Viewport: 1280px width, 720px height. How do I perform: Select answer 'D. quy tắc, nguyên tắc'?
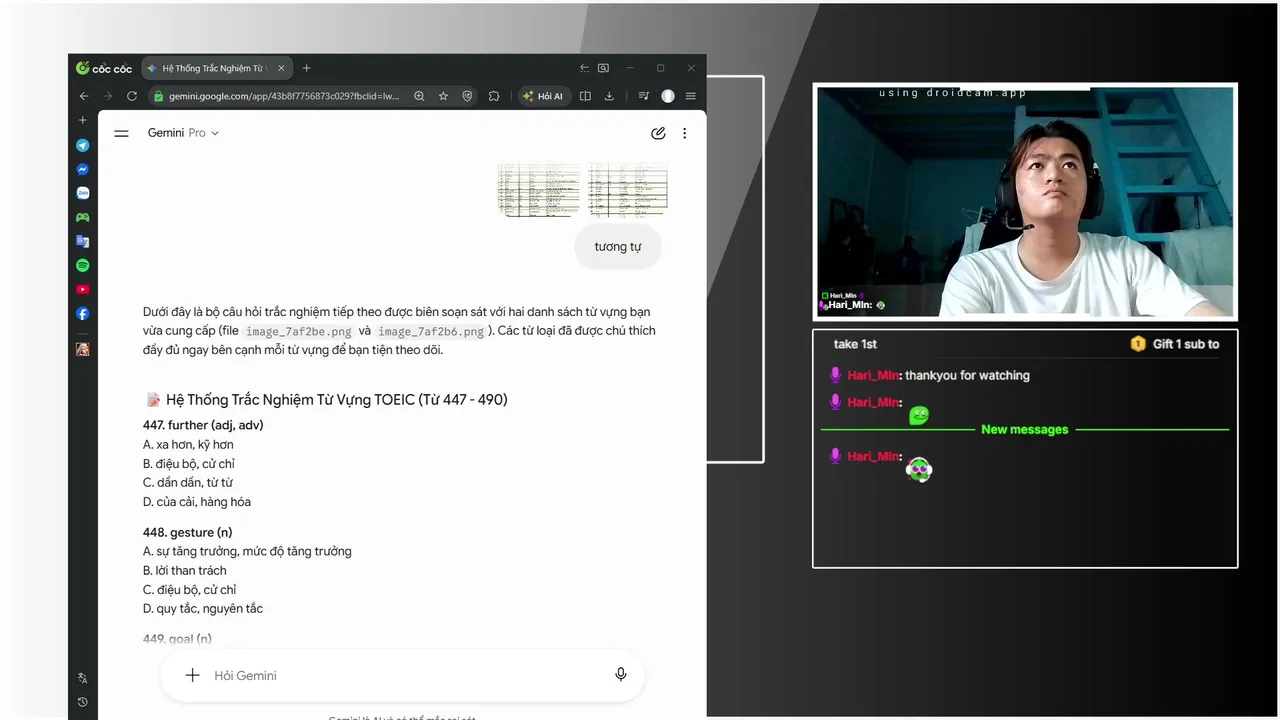[203, 609]
